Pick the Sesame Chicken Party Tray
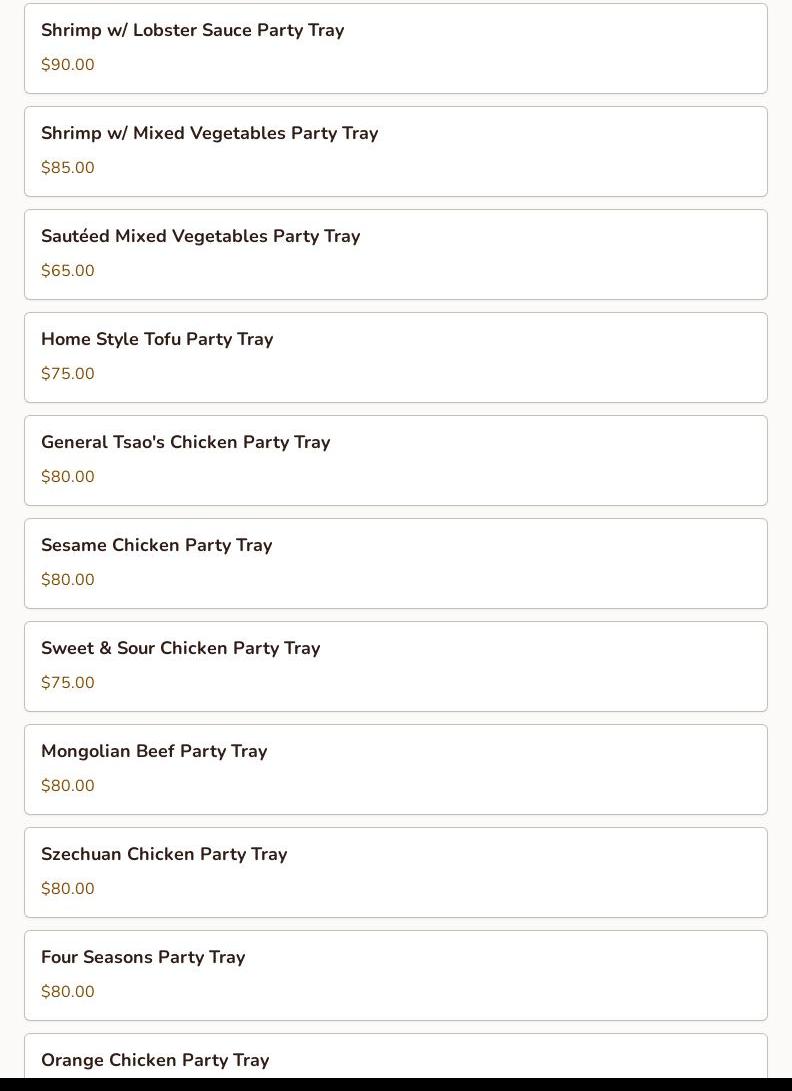Viewport: 792px width, 1091px height. click(x=156, y=545)
